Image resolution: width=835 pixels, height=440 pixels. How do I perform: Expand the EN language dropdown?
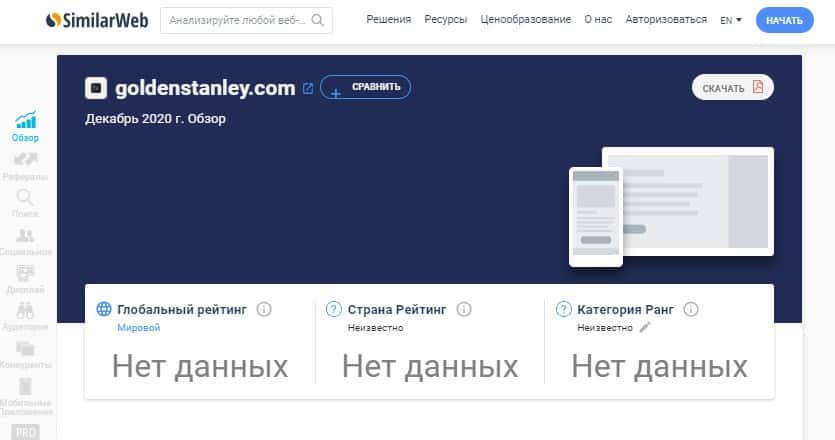pyautogui.click(x=731, y=20)
